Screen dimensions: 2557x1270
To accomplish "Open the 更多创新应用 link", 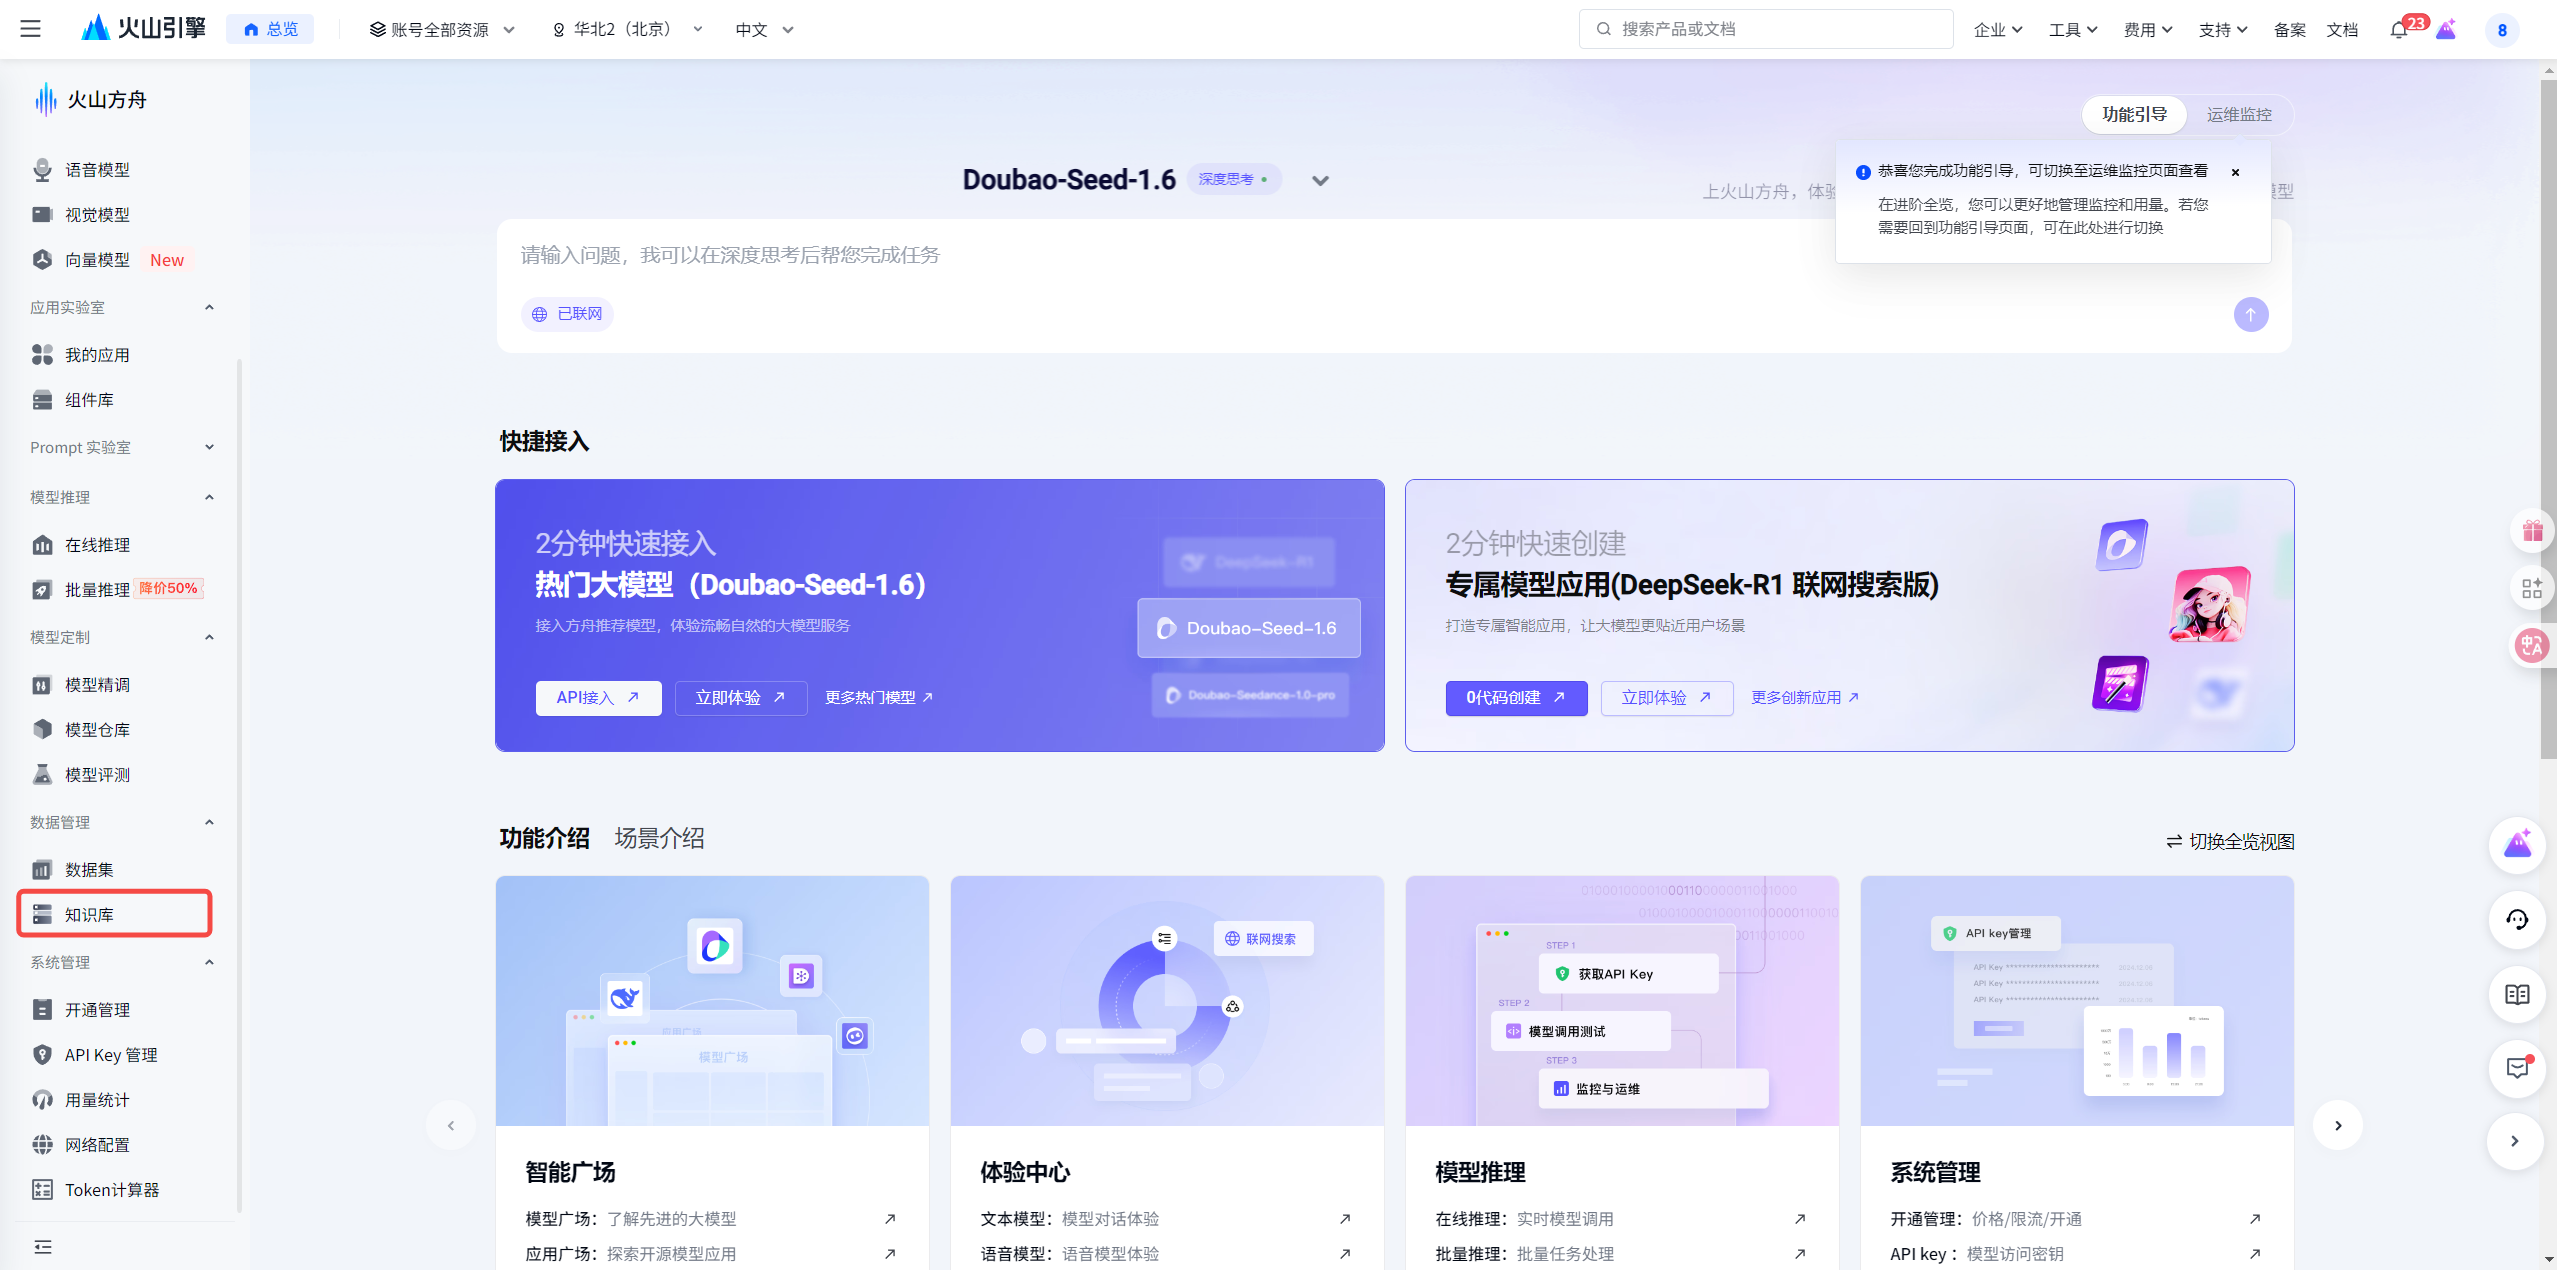I will [x=1804, y=698].
